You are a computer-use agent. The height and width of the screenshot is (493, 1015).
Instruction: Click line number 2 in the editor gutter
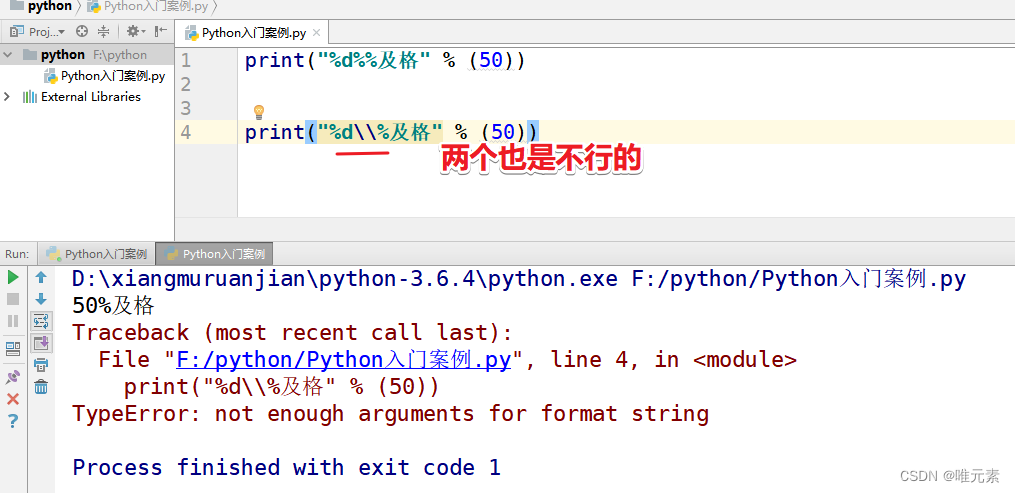(x=186, y=84)
